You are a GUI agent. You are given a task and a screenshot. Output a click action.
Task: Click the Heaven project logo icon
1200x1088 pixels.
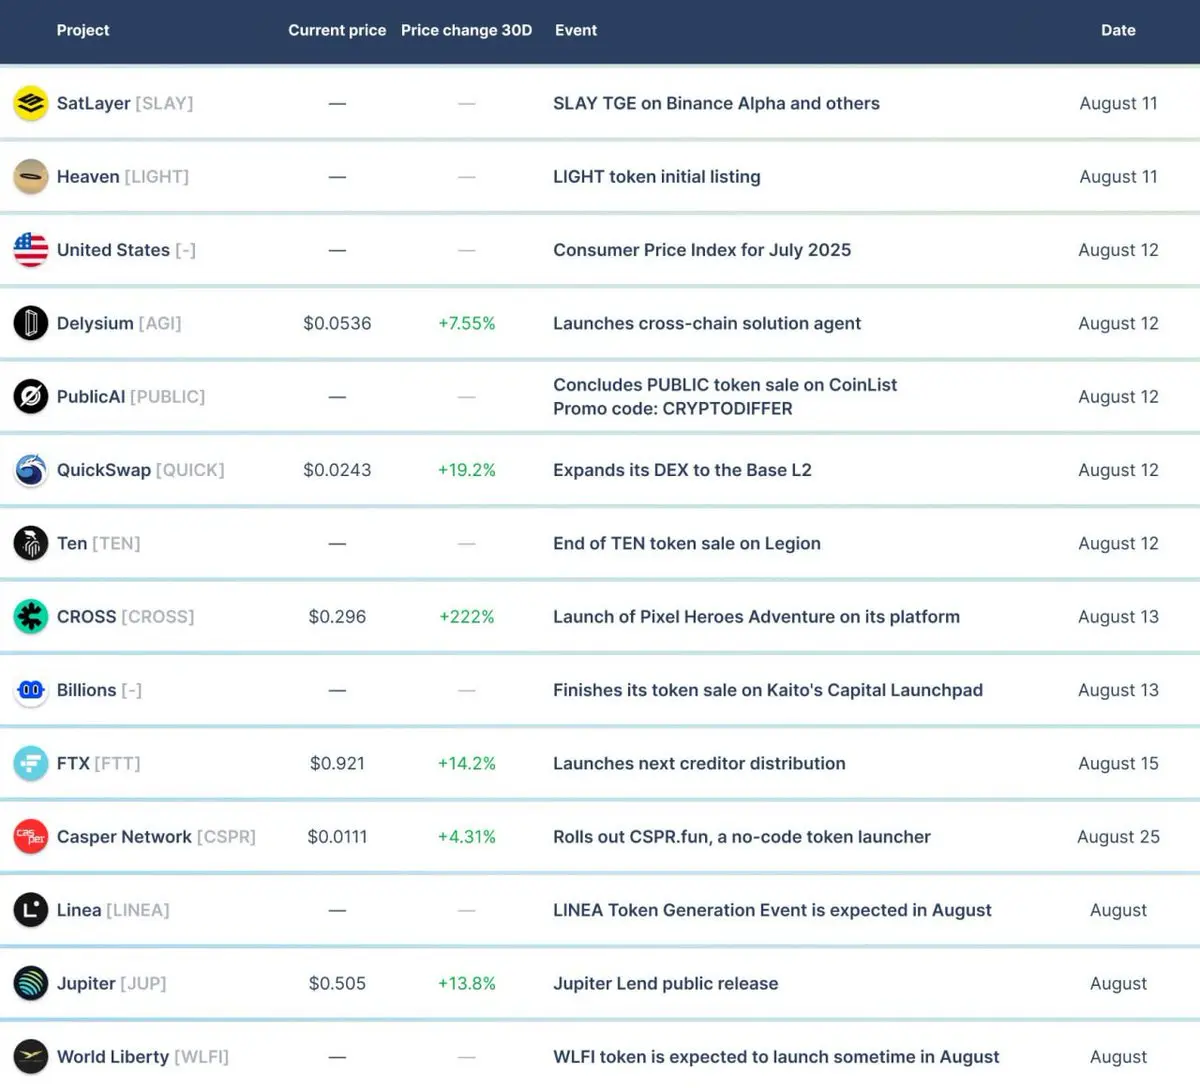tap(31, 177)
